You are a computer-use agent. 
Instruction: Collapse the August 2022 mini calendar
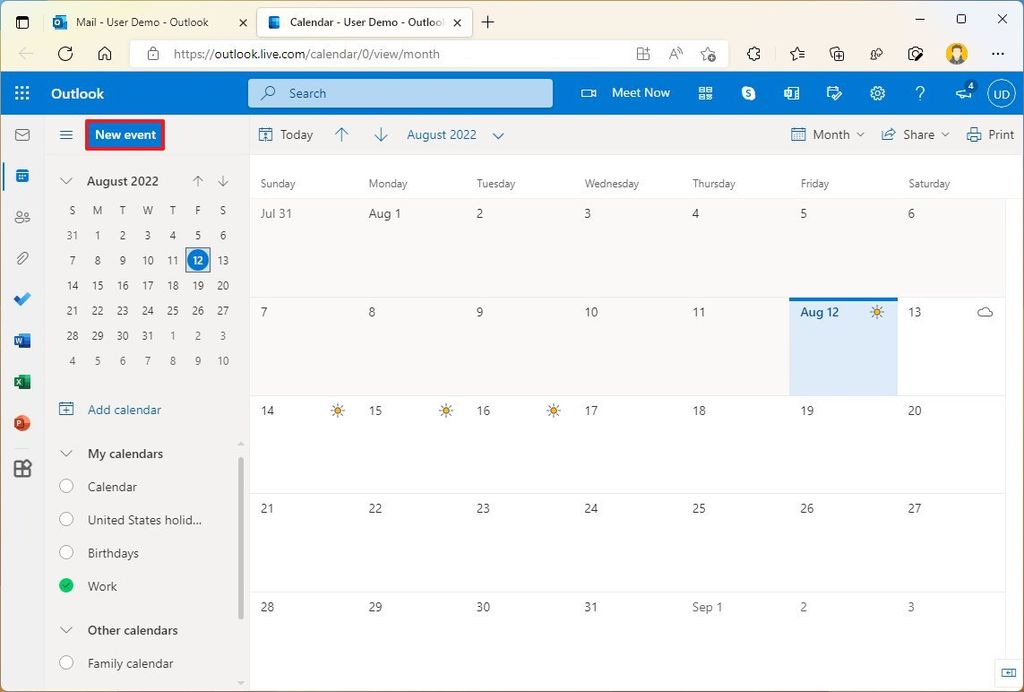(66, 181)
